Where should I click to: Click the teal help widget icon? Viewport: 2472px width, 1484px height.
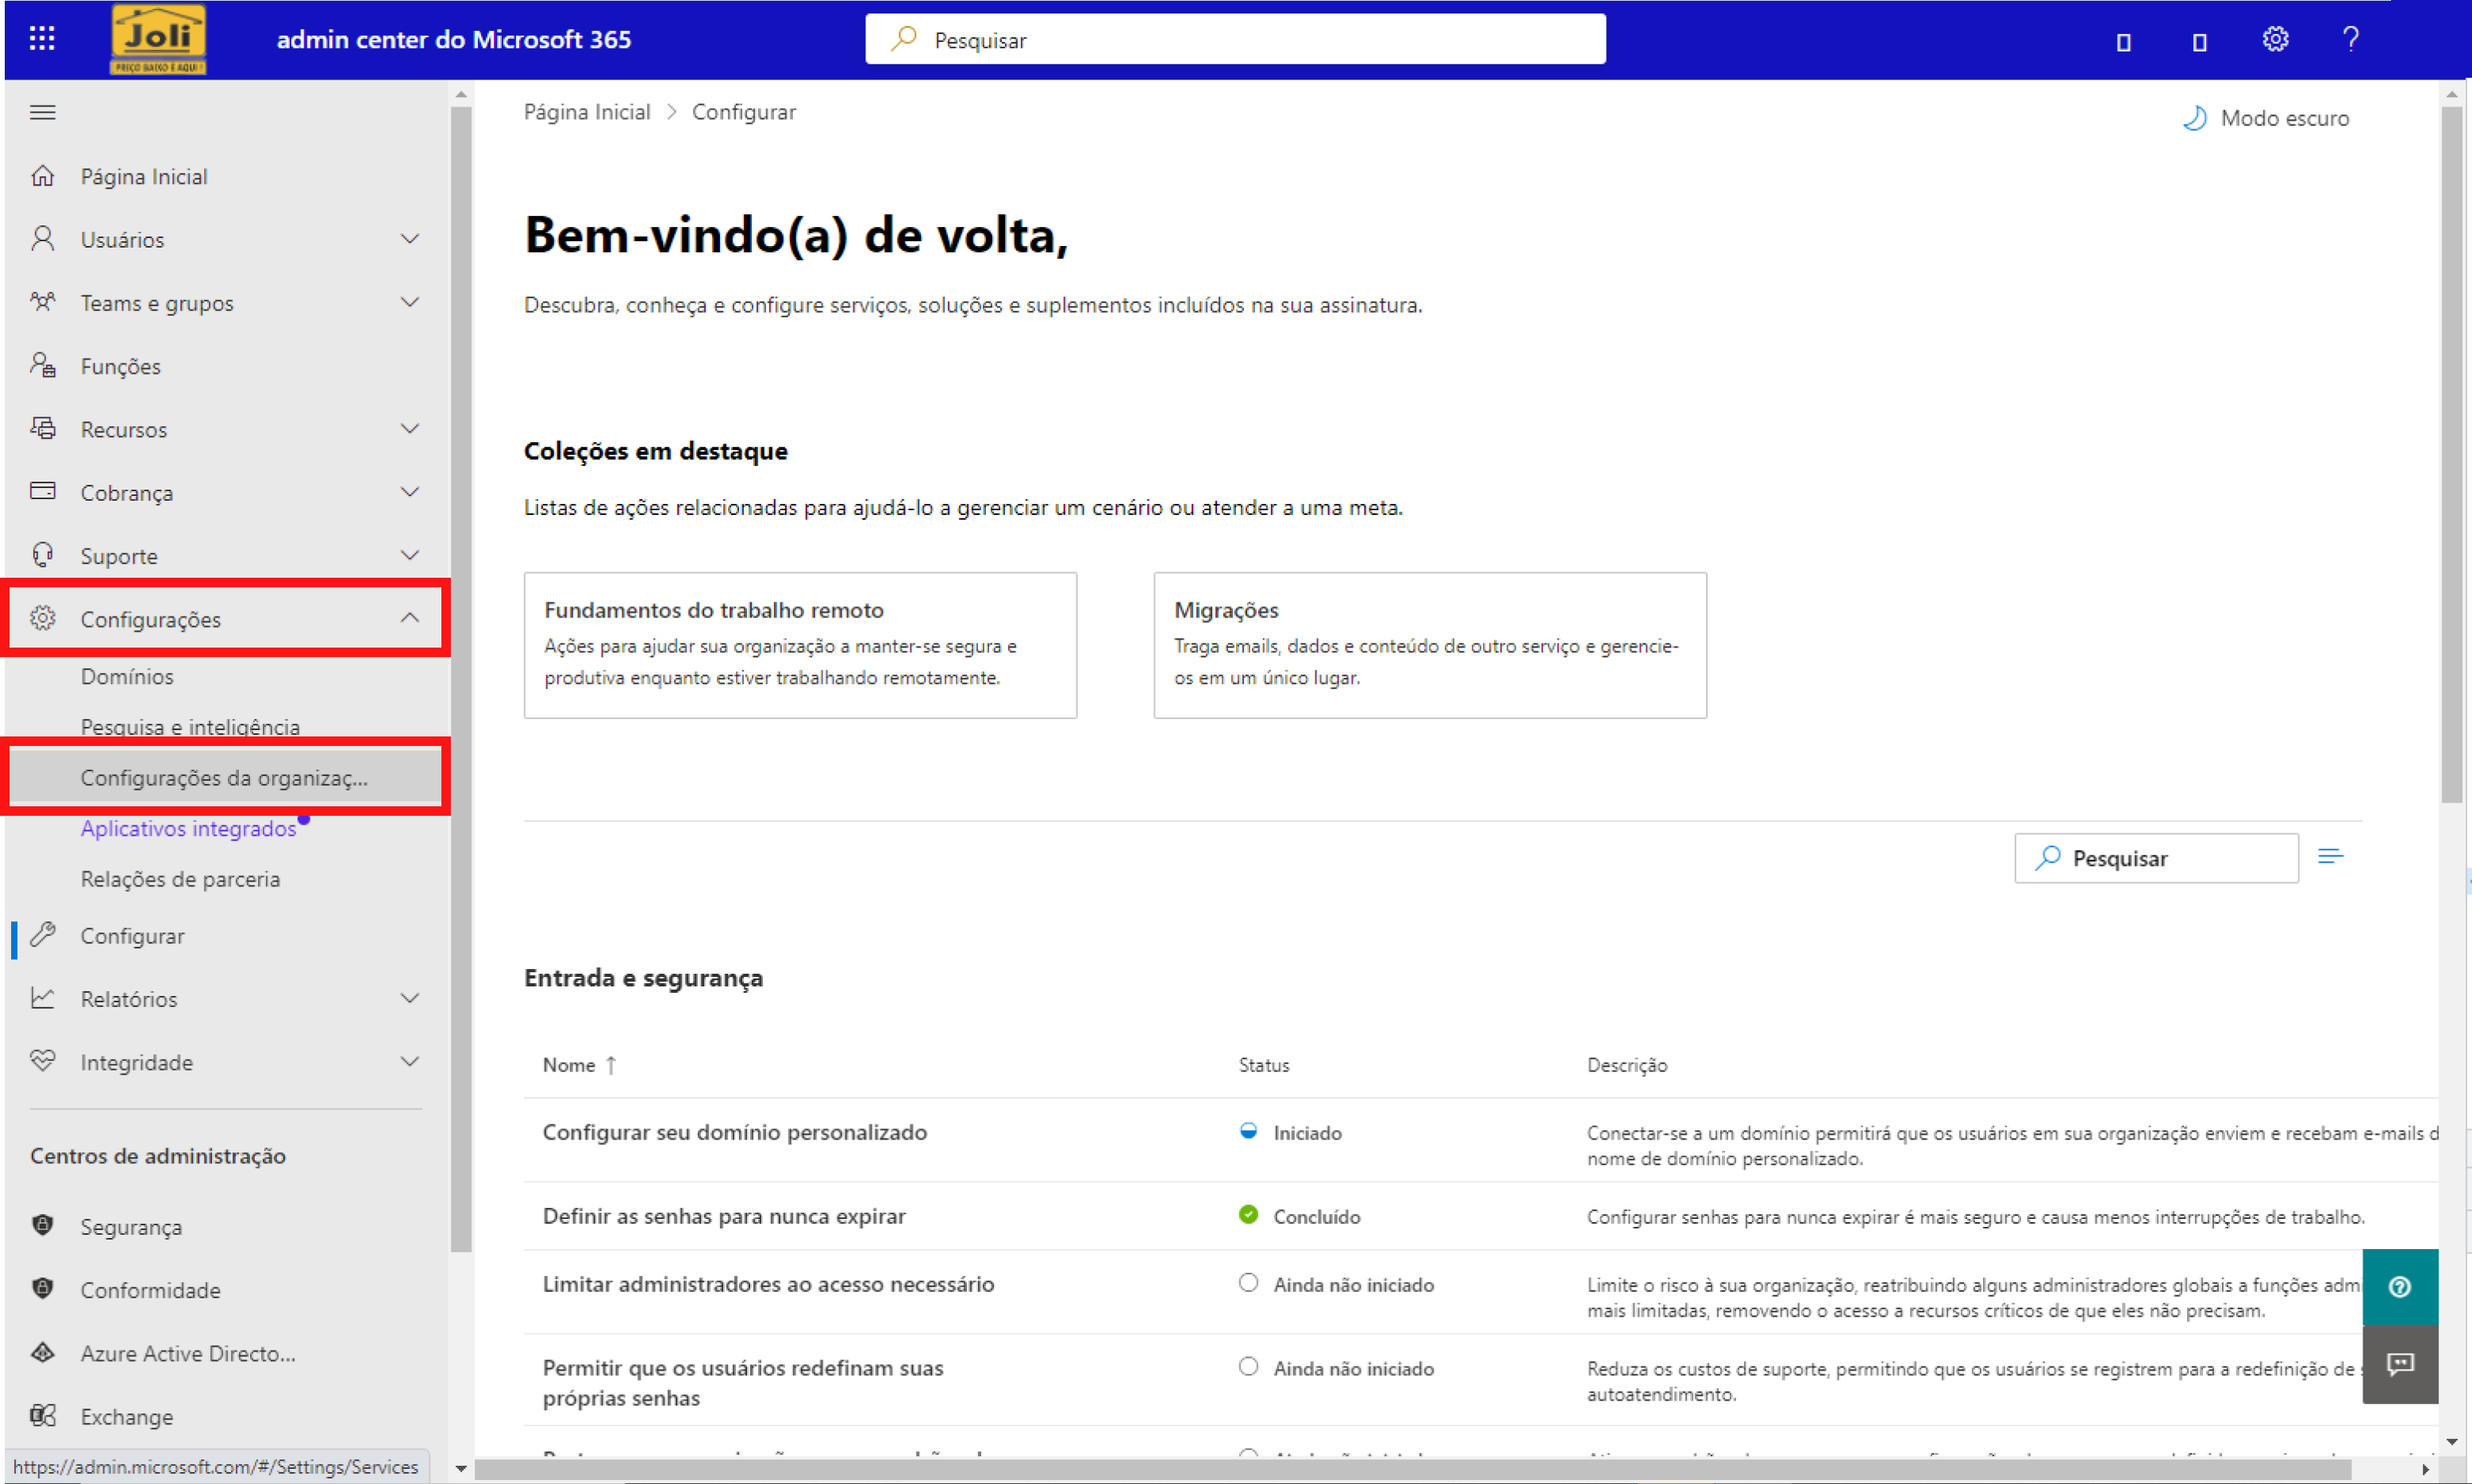point(2399,1287)
